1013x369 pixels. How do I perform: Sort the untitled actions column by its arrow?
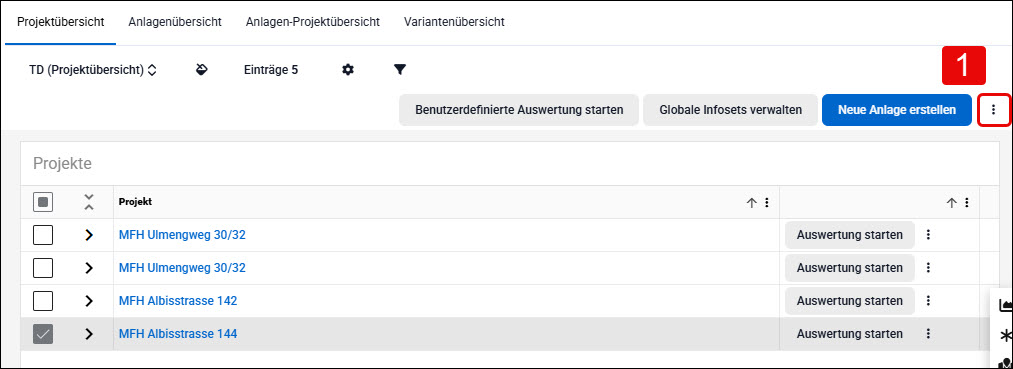coord(951,203)
